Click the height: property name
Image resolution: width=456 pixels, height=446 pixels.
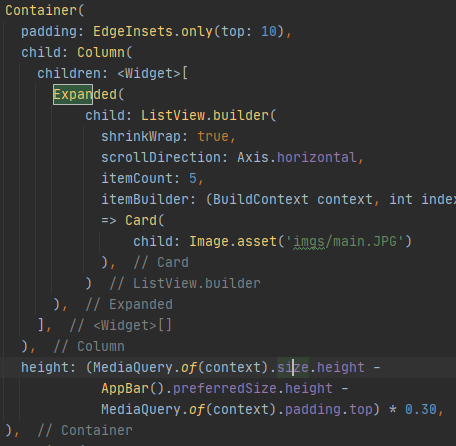49,367
